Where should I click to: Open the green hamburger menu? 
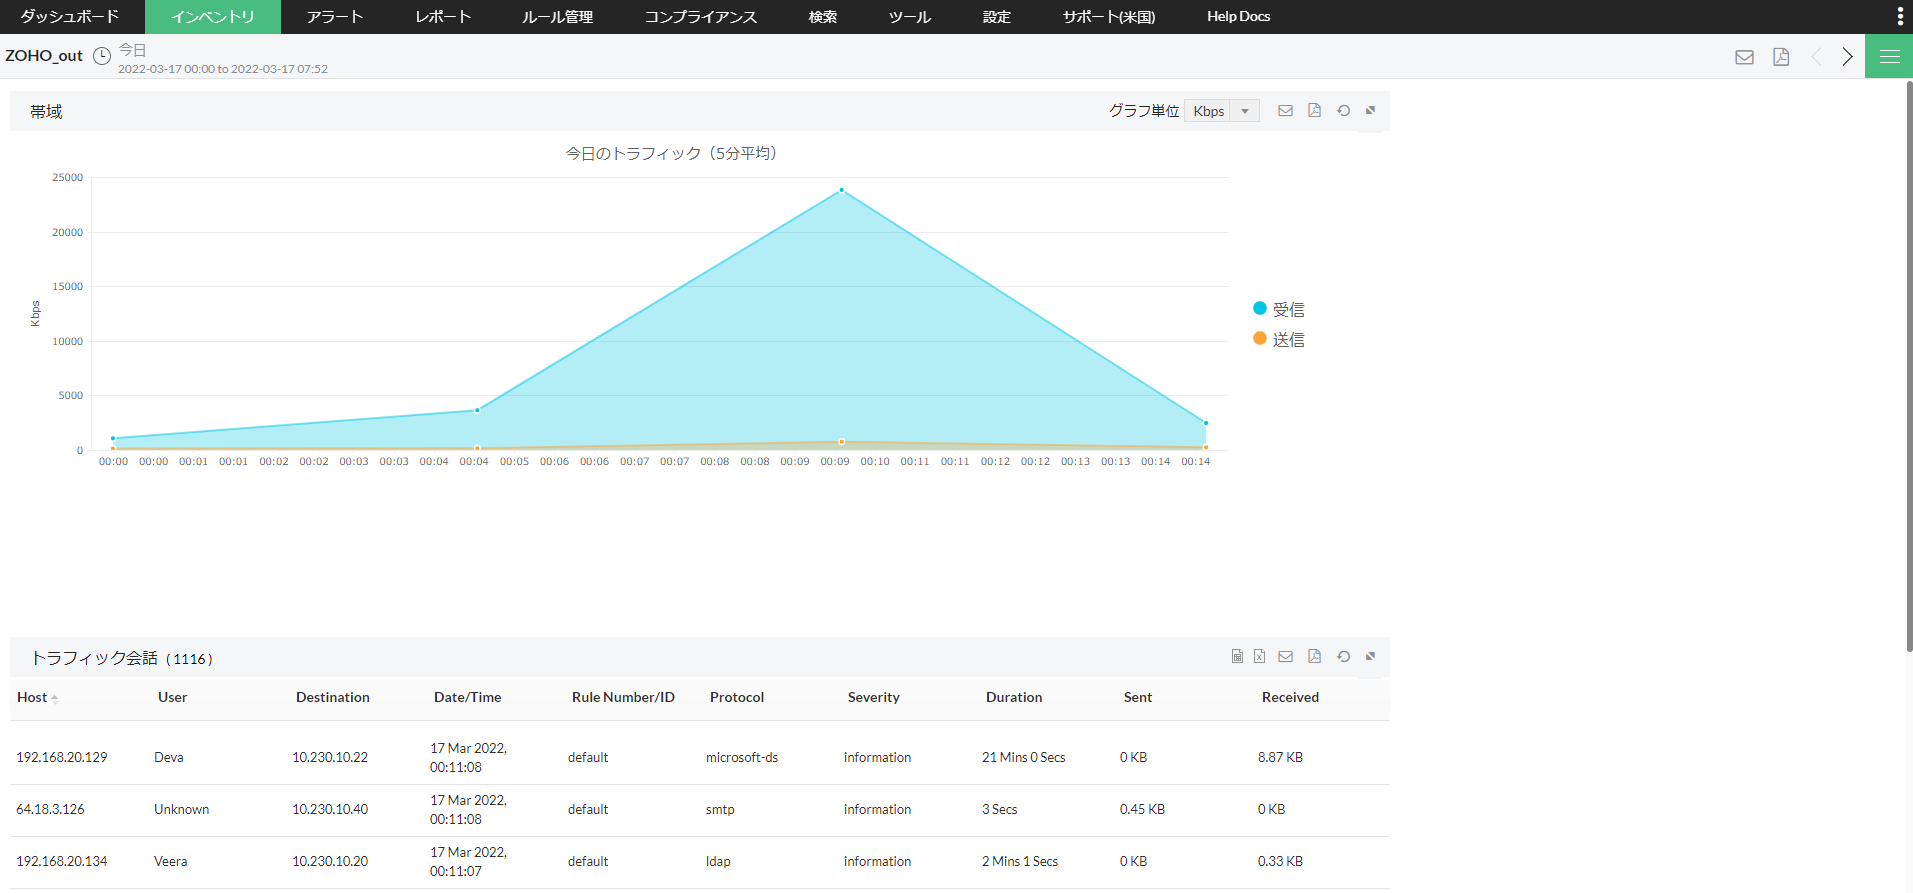point(1889,57)
